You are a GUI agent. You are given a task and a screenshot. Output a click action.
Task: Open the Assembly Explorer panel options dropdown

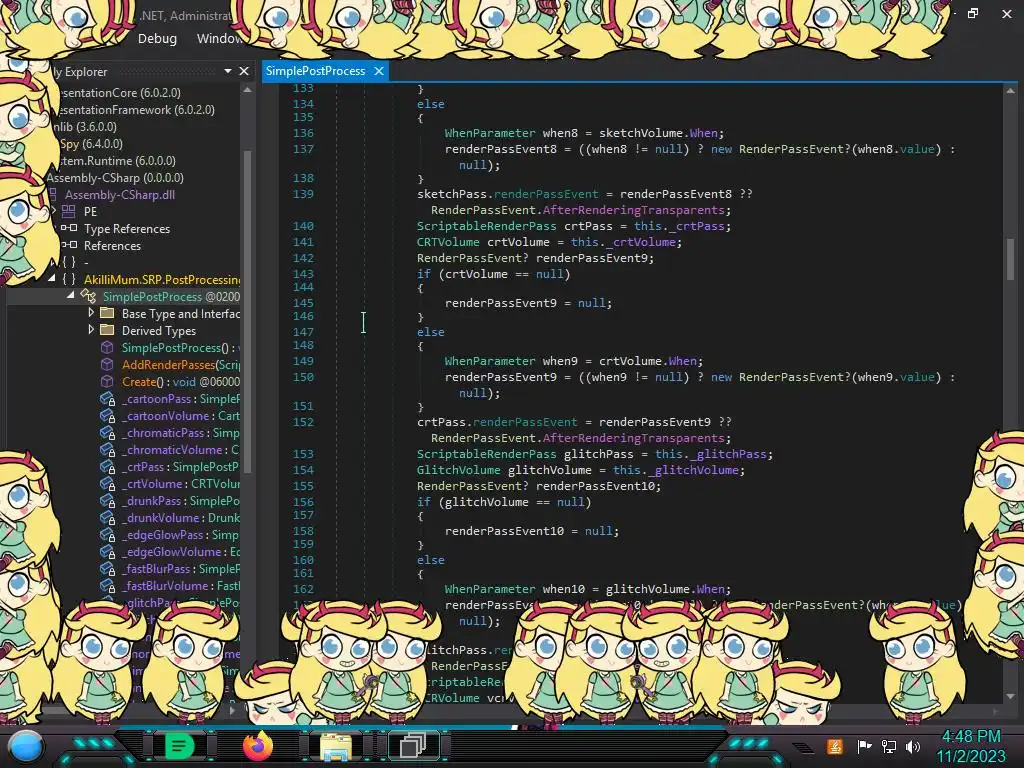(x=227, y=71)
